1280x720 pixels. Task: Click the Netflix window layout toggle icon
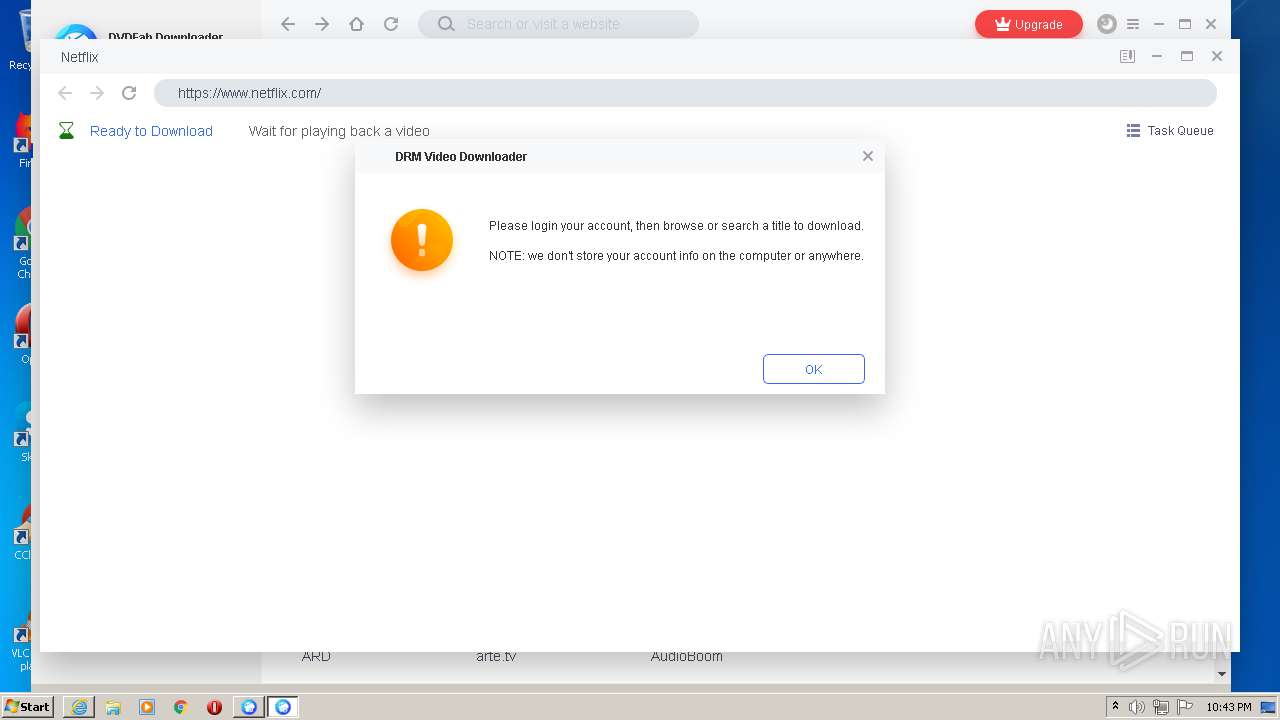click(x=1127, y=56)
